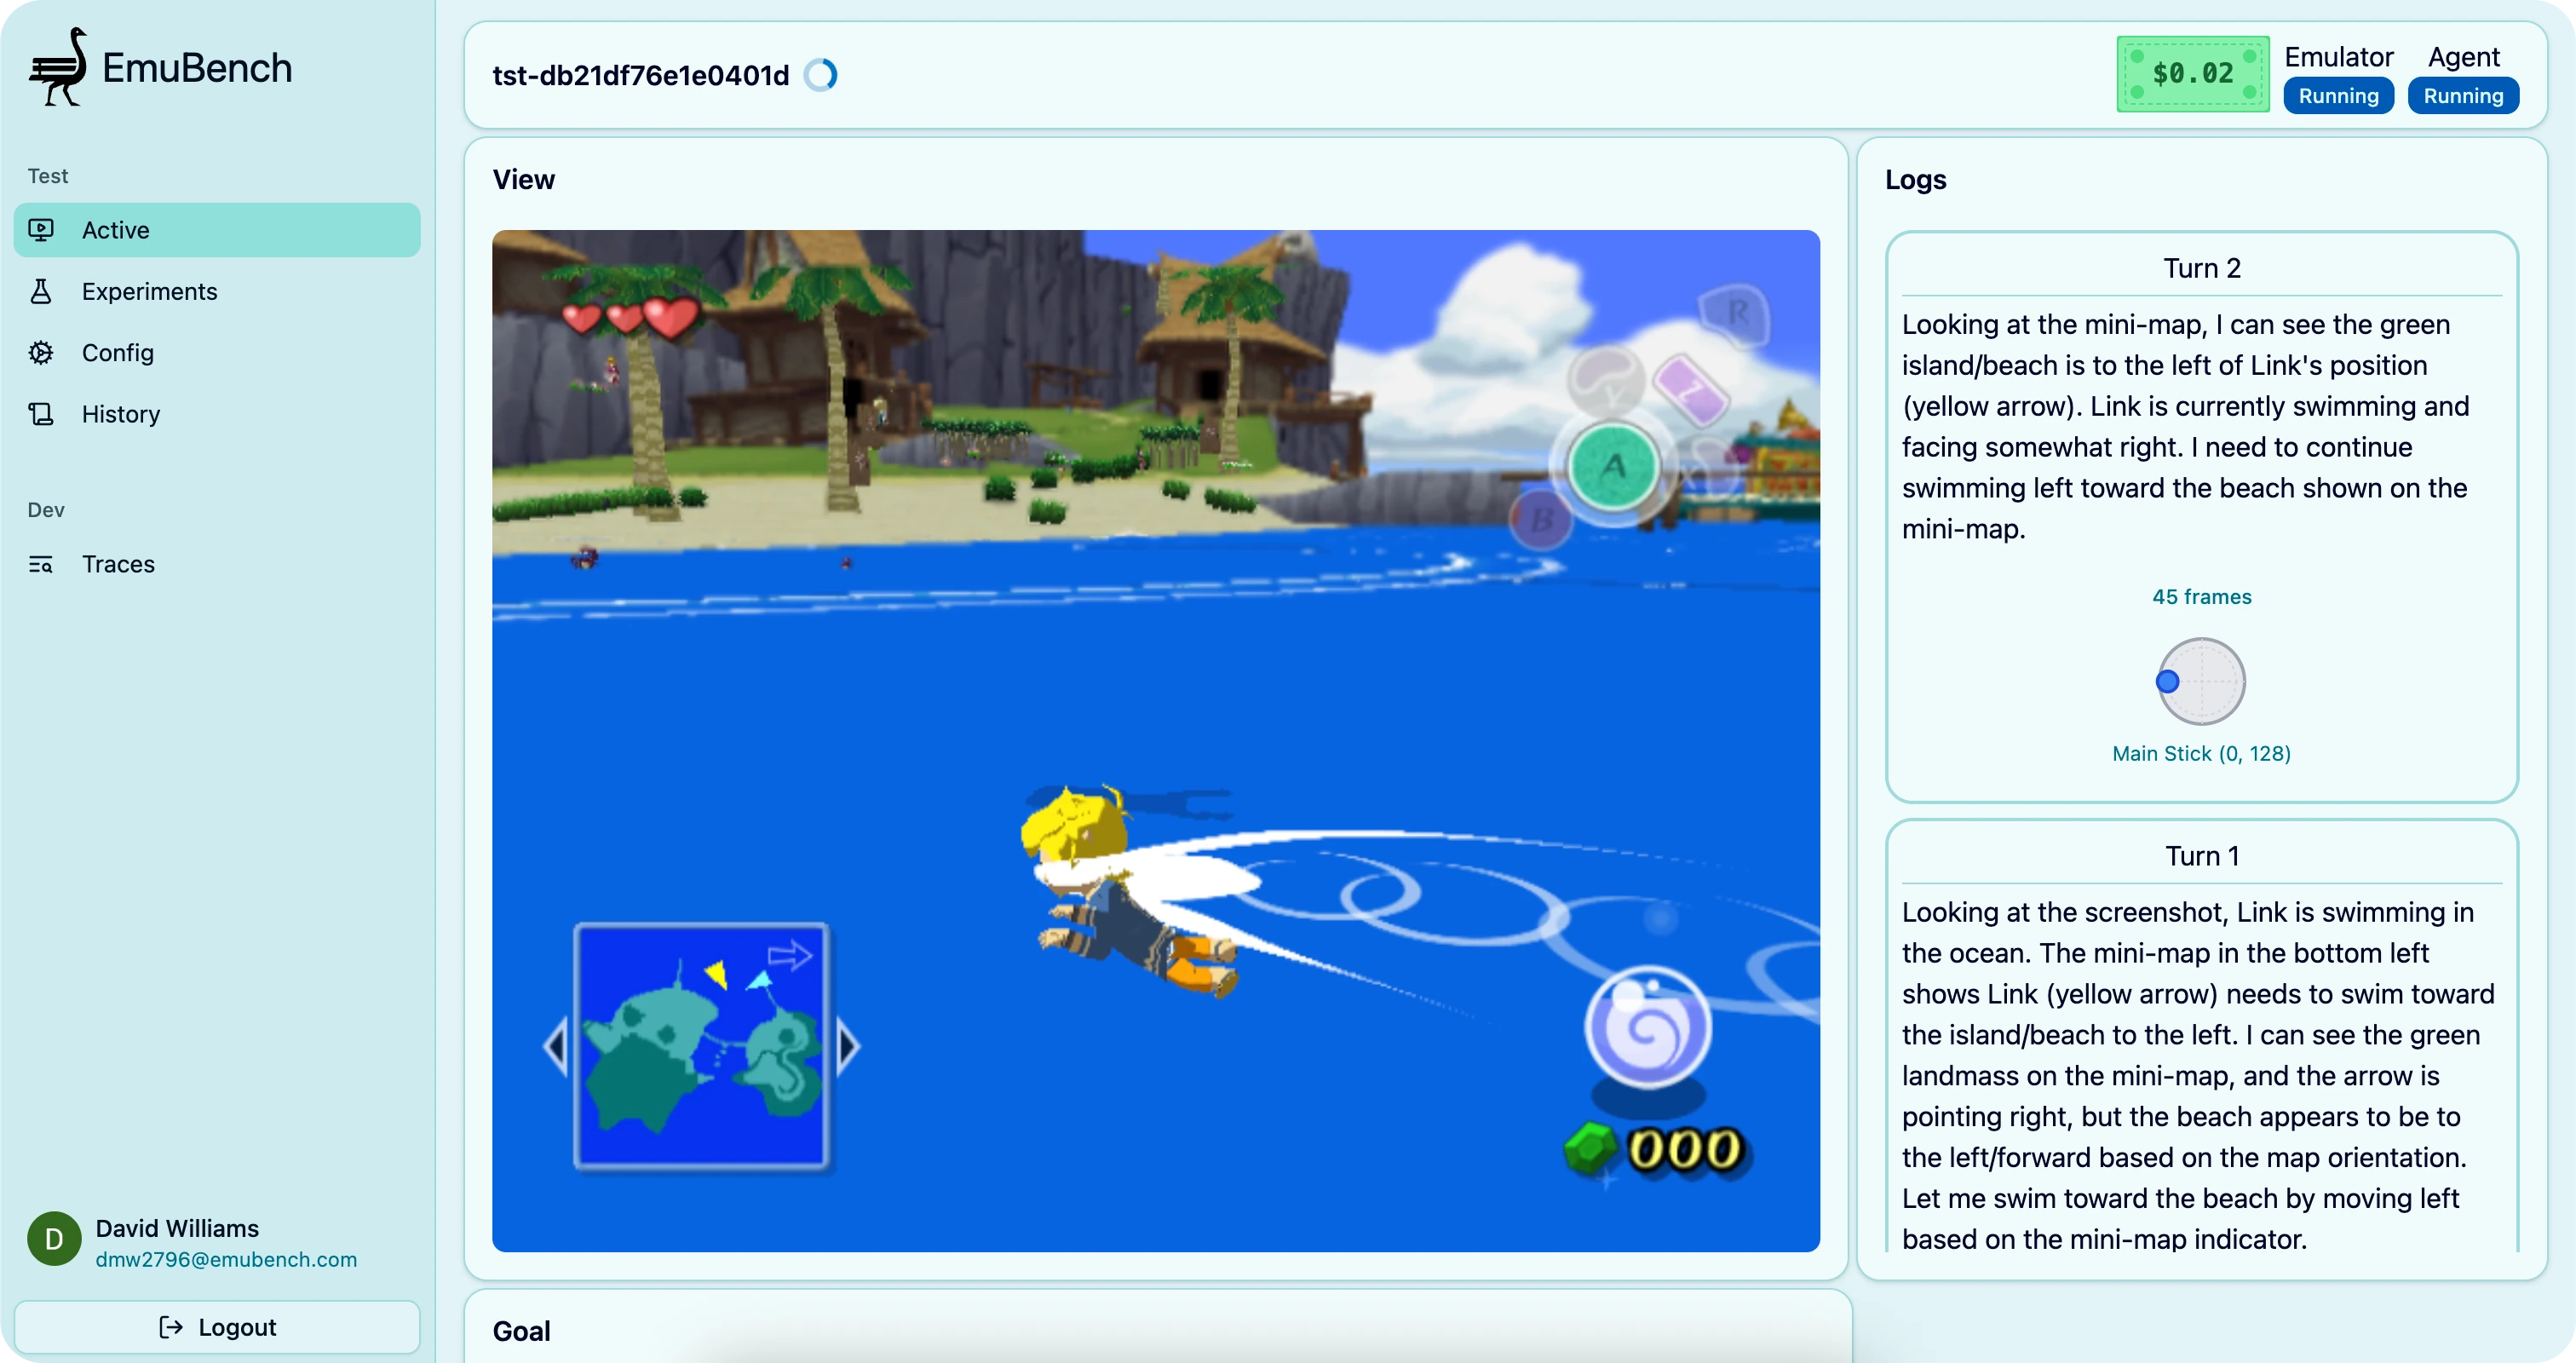Click the dmw2796@emubench.com email link
This screenshot has width=2576, height=1363.
(226, 1259)
